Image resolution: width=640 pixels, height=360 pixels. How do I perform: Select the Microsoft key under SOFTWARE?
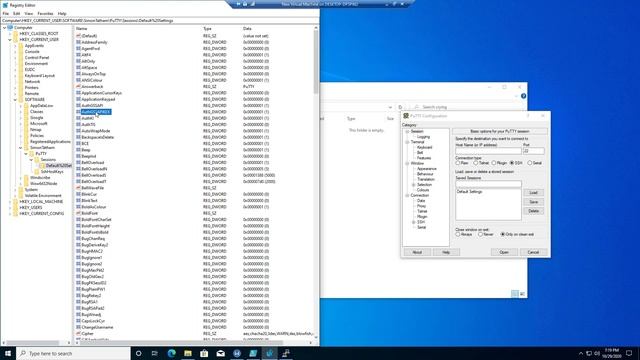[x=39, y=124]
